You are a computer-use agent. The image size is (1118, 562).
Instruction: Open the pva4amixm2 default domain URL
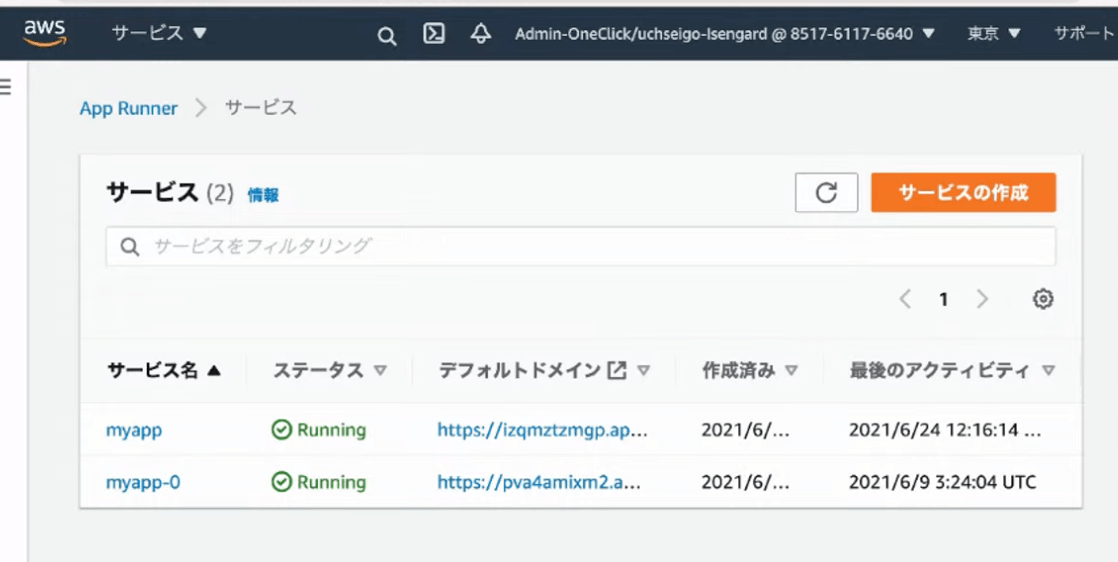(539, 482)
